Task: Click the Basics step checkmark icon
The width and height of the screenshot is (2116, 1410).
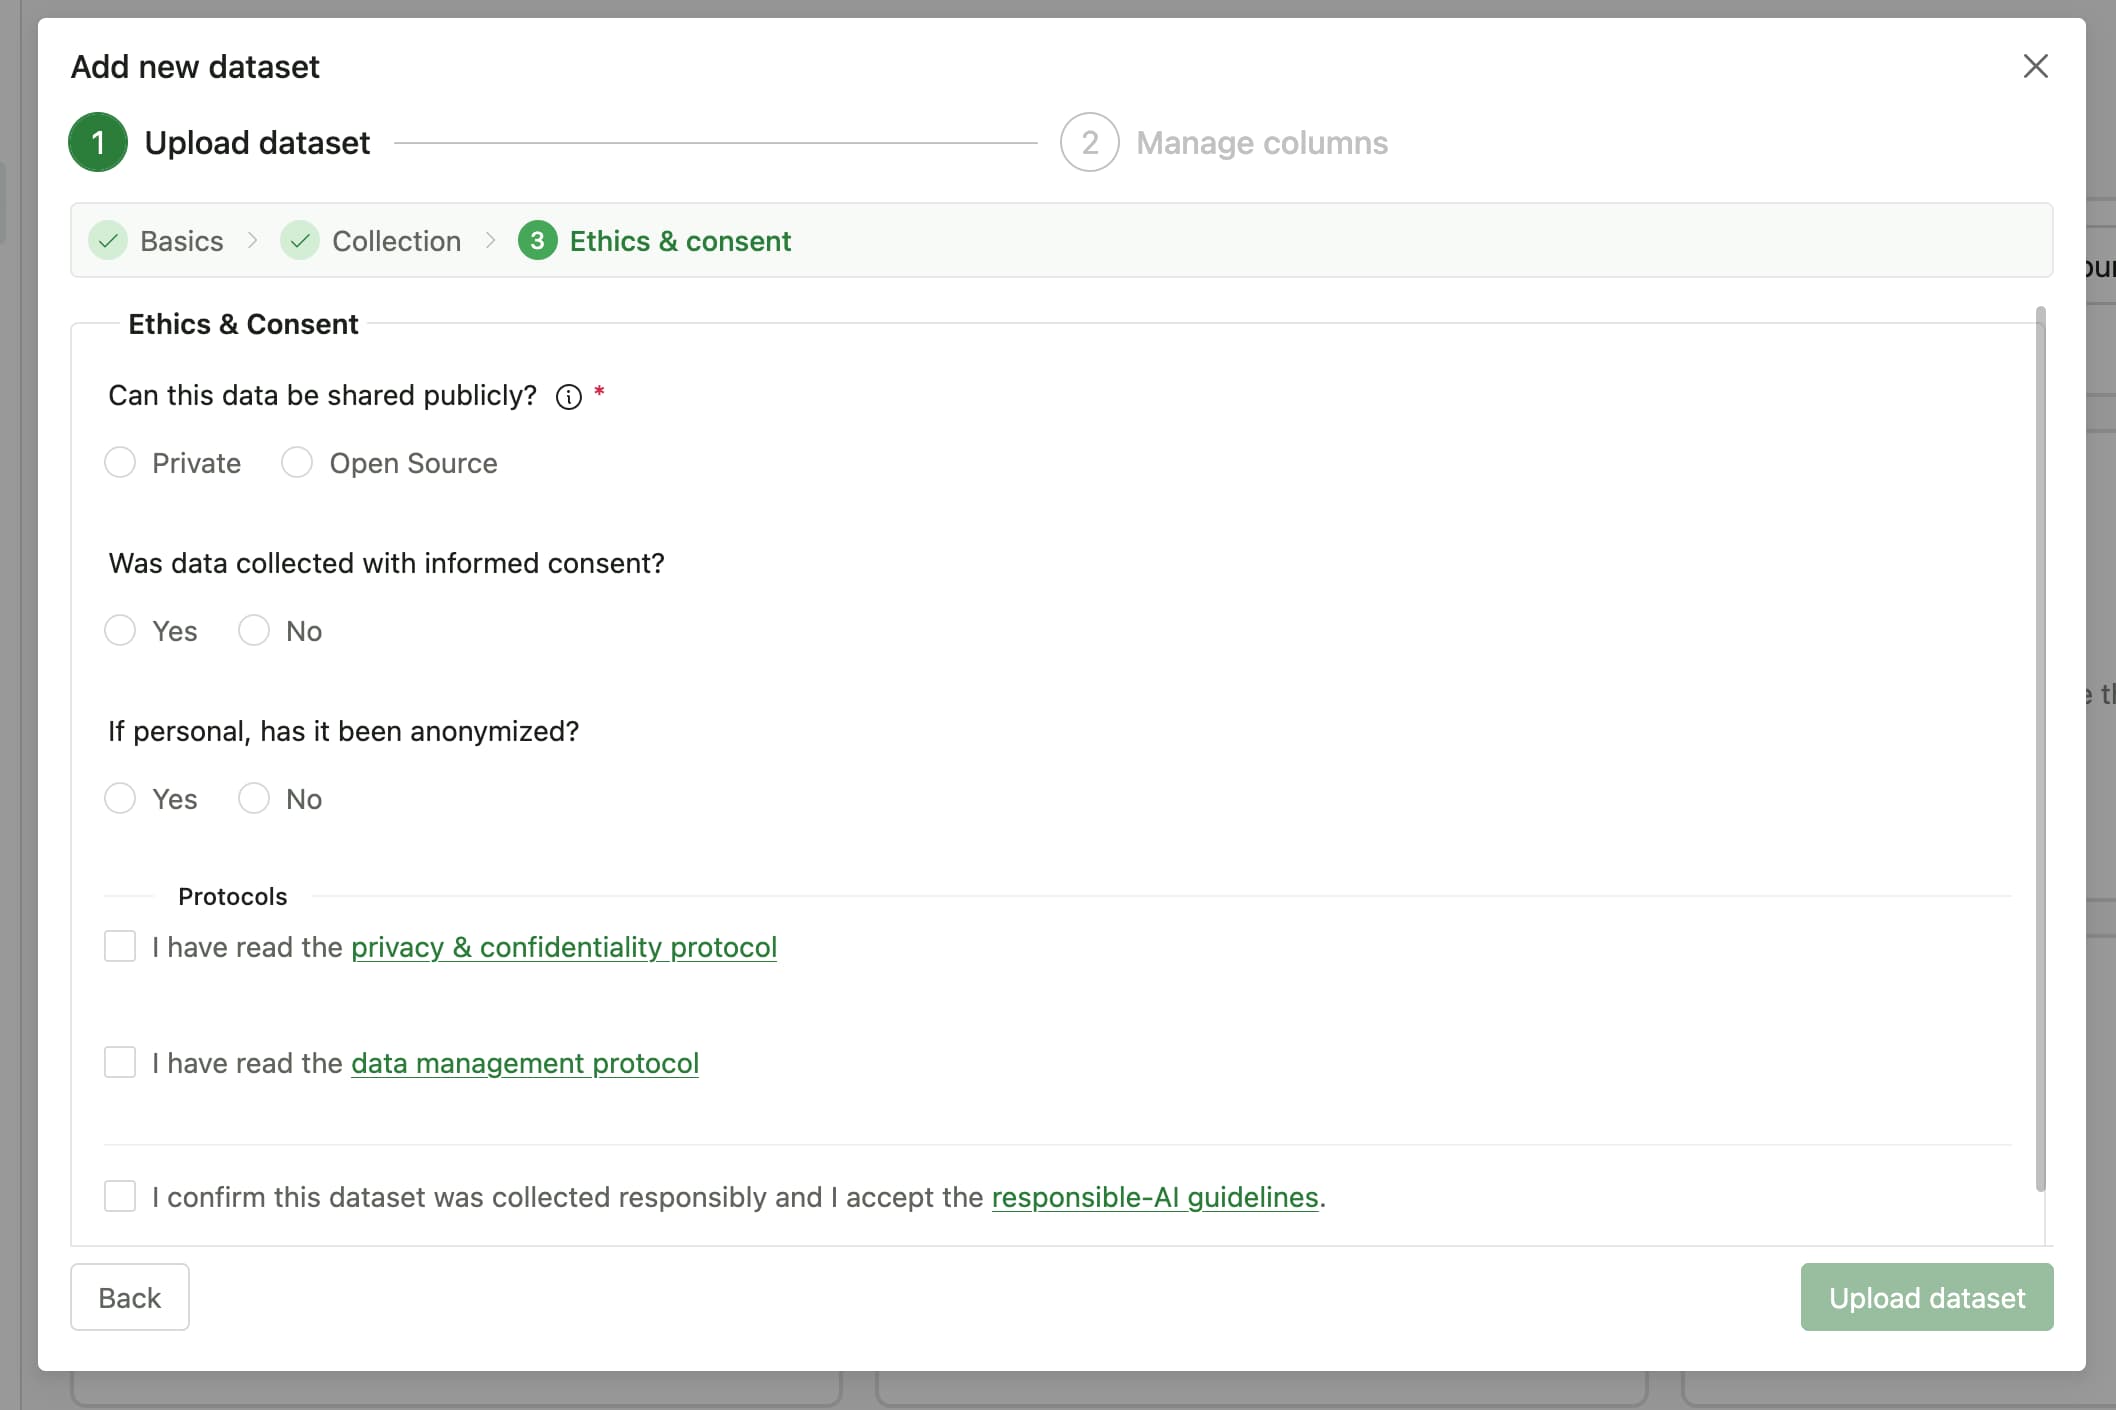Action: [x=108, y=241]
